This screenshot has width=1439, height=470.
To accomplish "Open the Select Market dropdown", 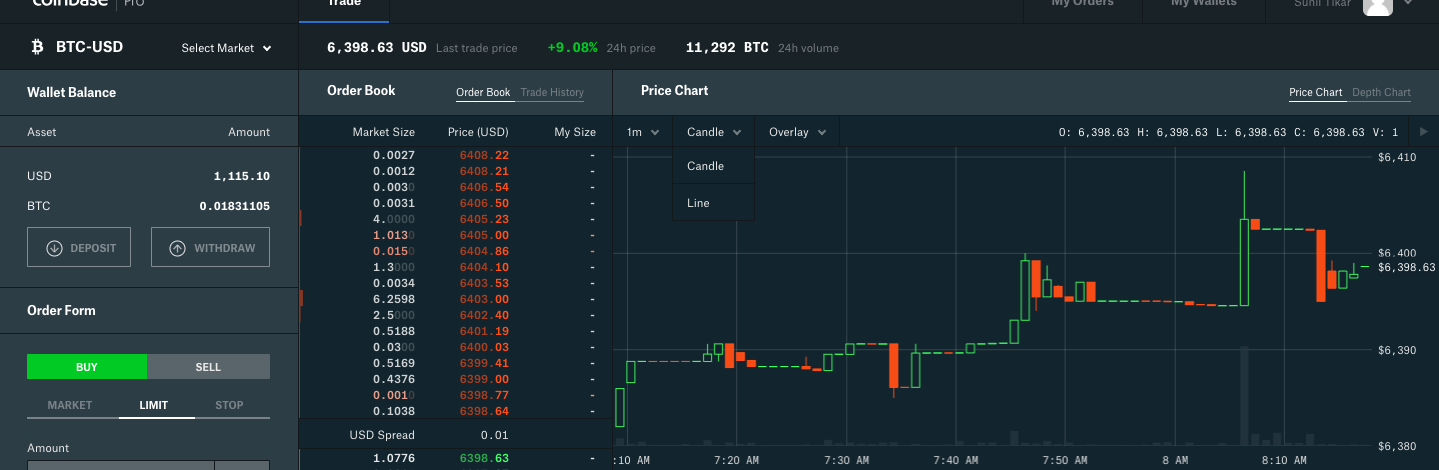I will (x=226, y=48).
